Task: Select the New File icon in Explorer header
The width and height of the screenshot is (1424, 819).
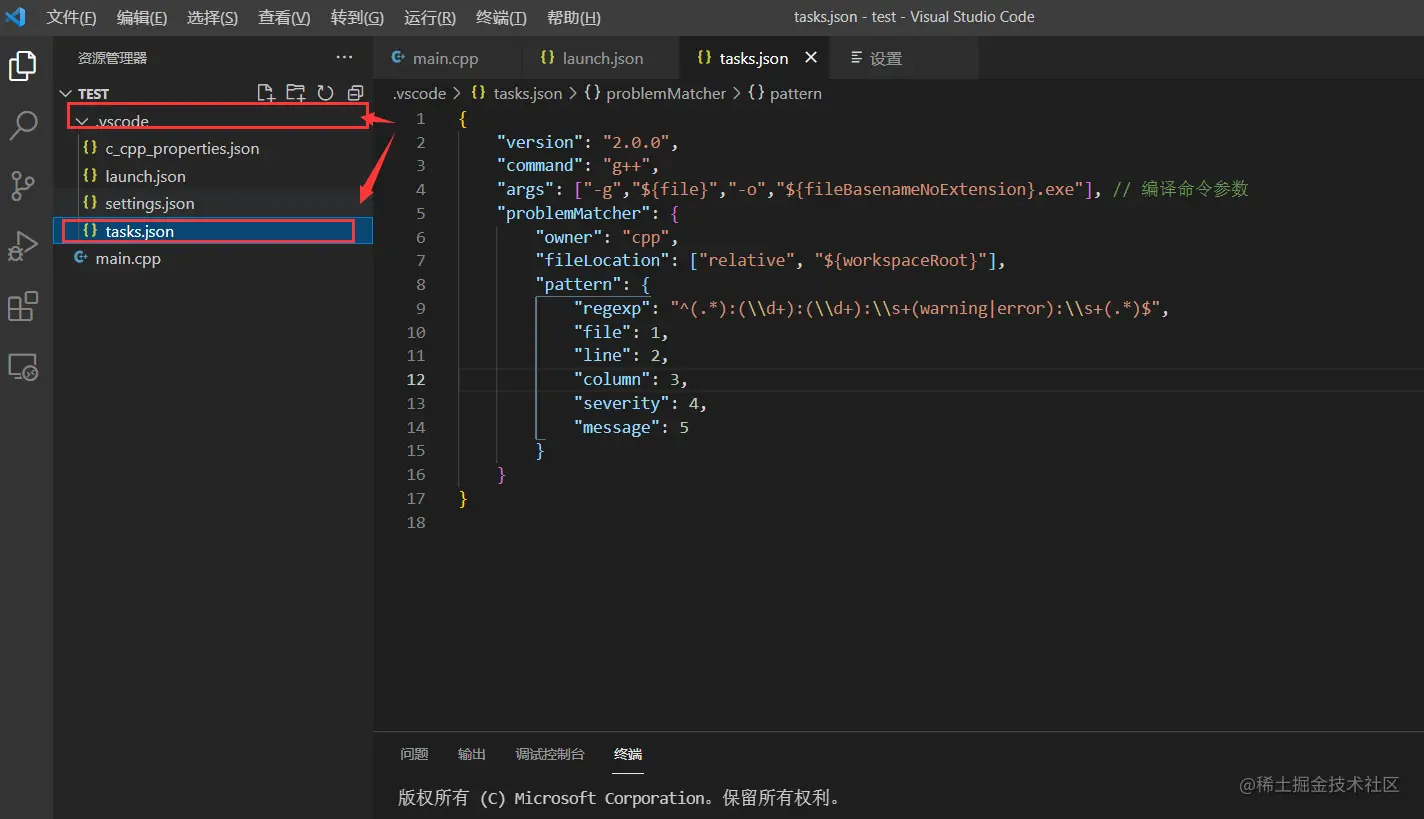Action: 266,92
